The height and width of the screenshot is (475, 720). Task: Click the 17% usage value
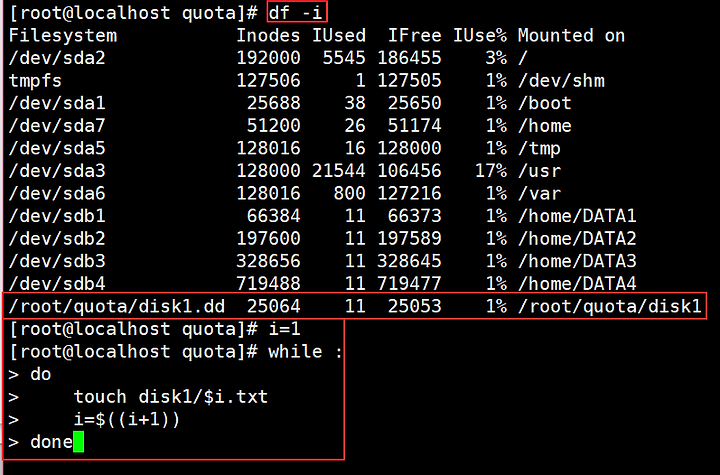(x=491, y=170)
